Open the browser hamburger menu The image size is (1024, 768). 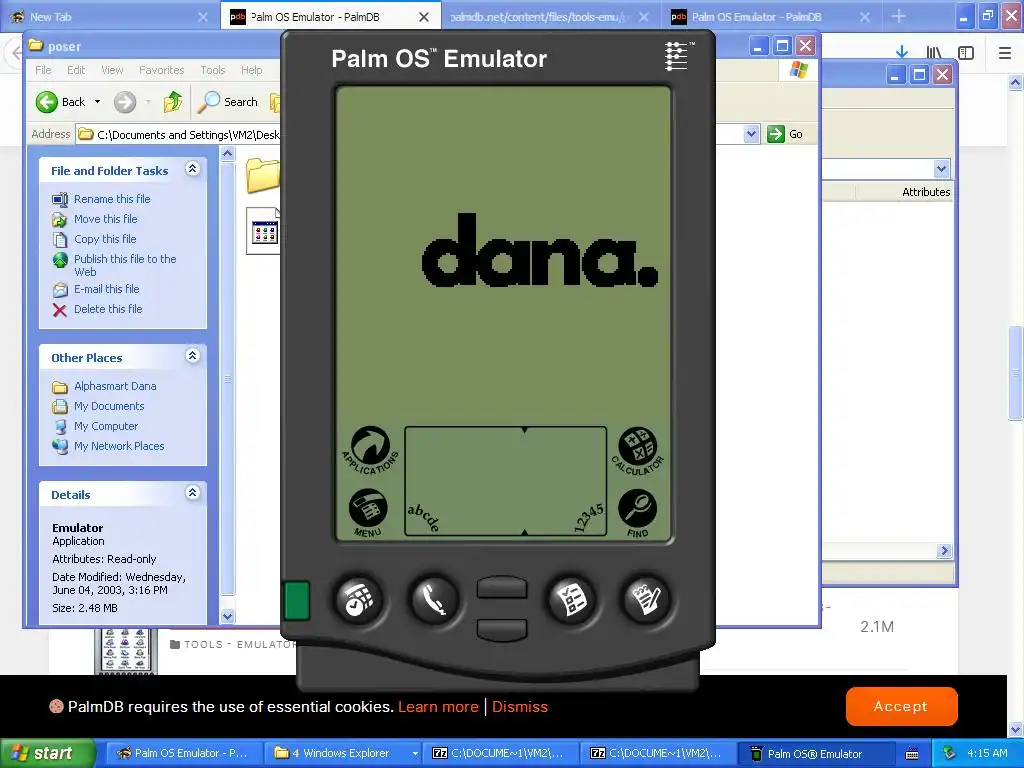[1005, 52]
